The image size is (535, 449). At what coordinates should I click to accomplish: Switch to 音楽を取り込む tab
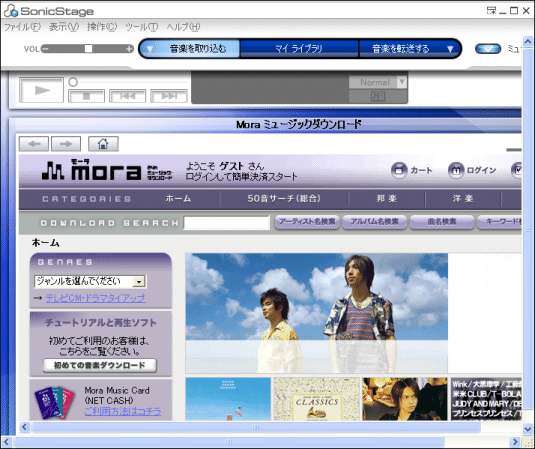[198, 49]
